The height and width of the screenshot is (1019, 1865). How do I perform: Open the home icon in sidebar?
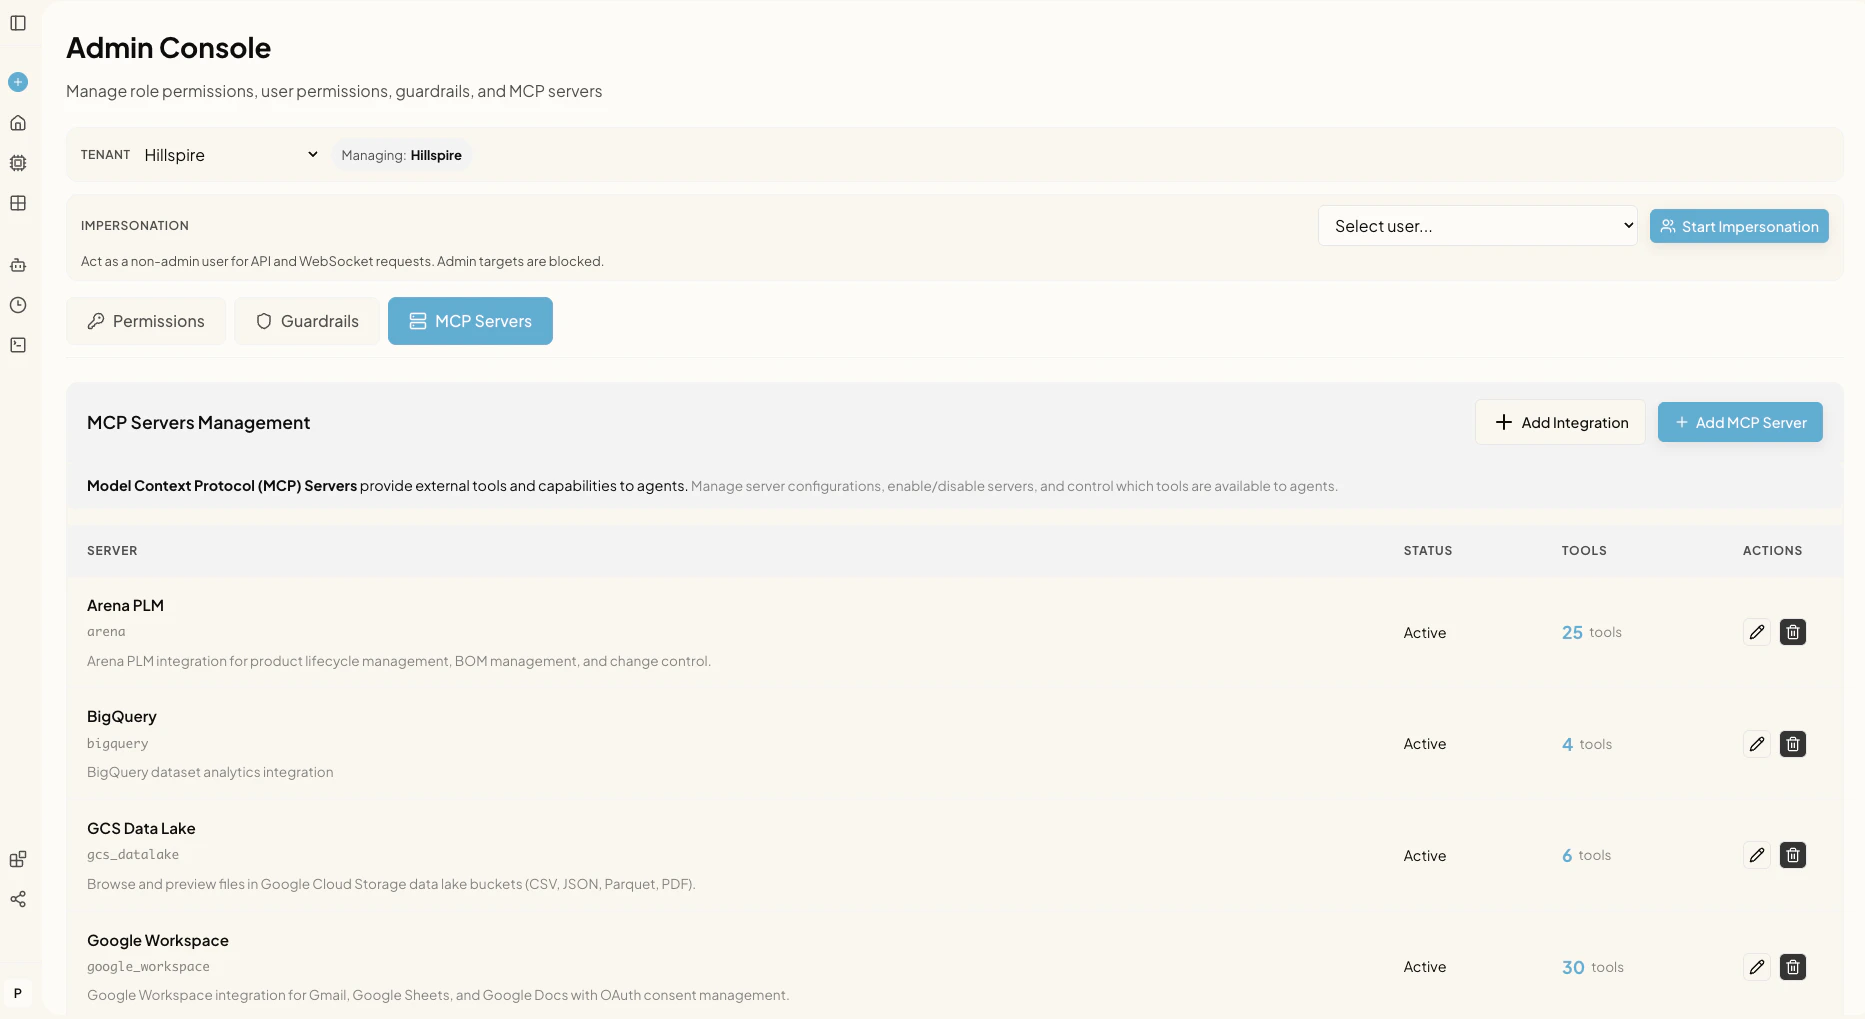pos(18,123)
